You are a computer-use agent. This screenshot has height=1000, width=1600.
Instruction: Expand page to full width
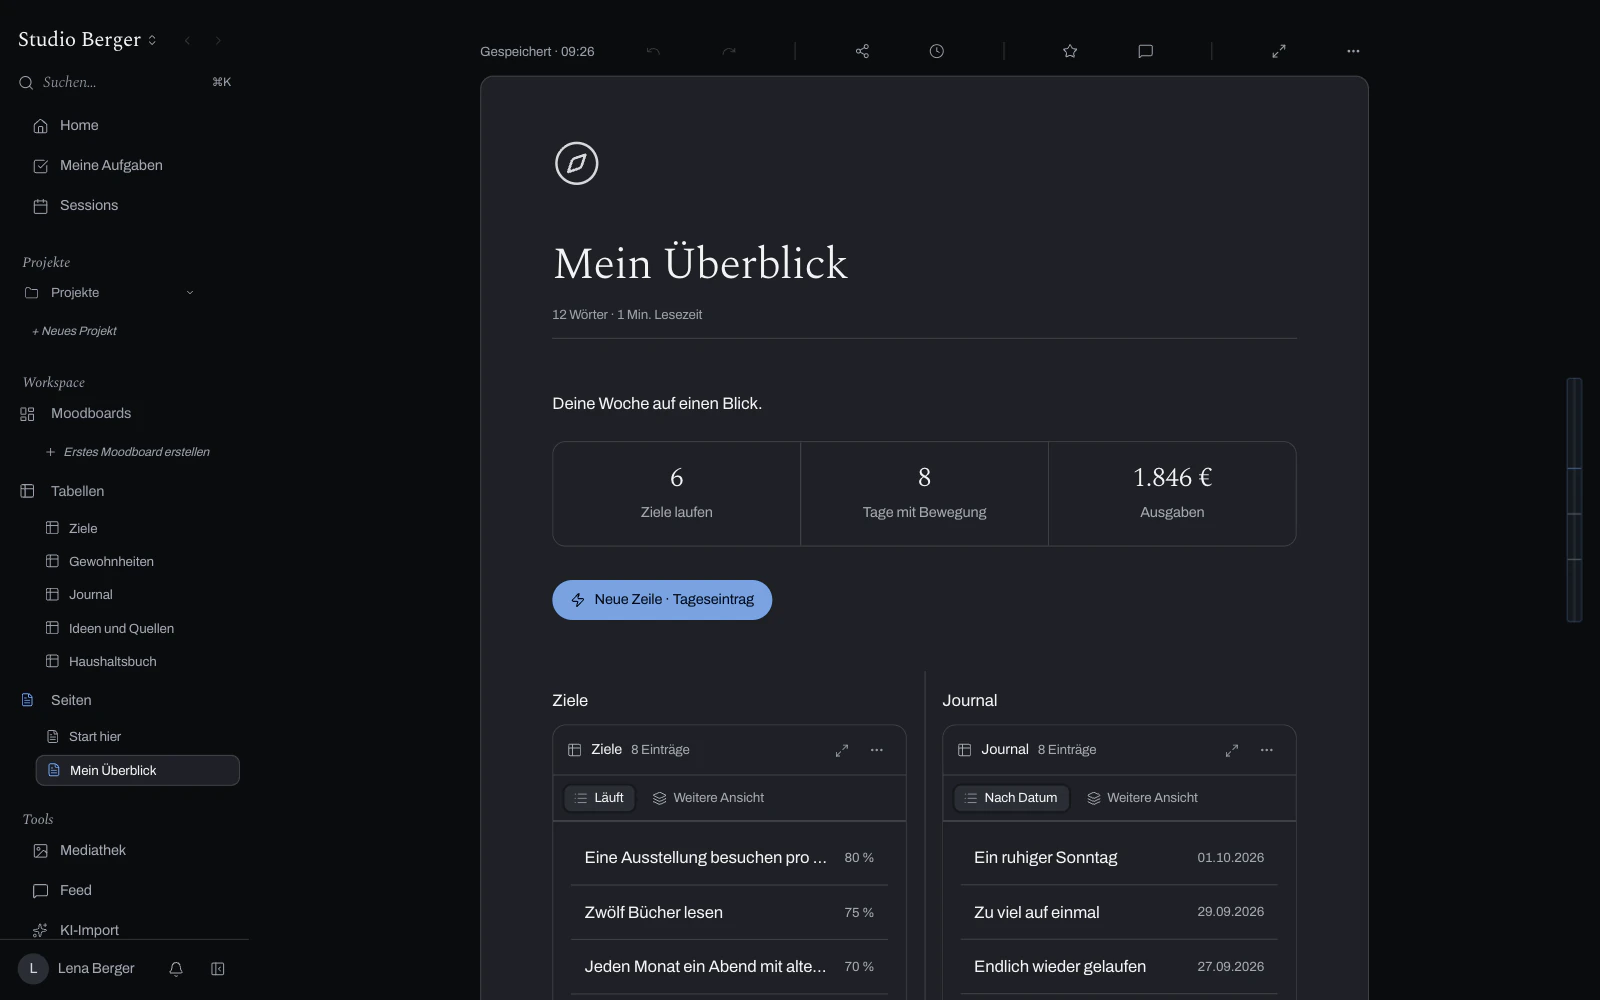(x=1278, y=51)
